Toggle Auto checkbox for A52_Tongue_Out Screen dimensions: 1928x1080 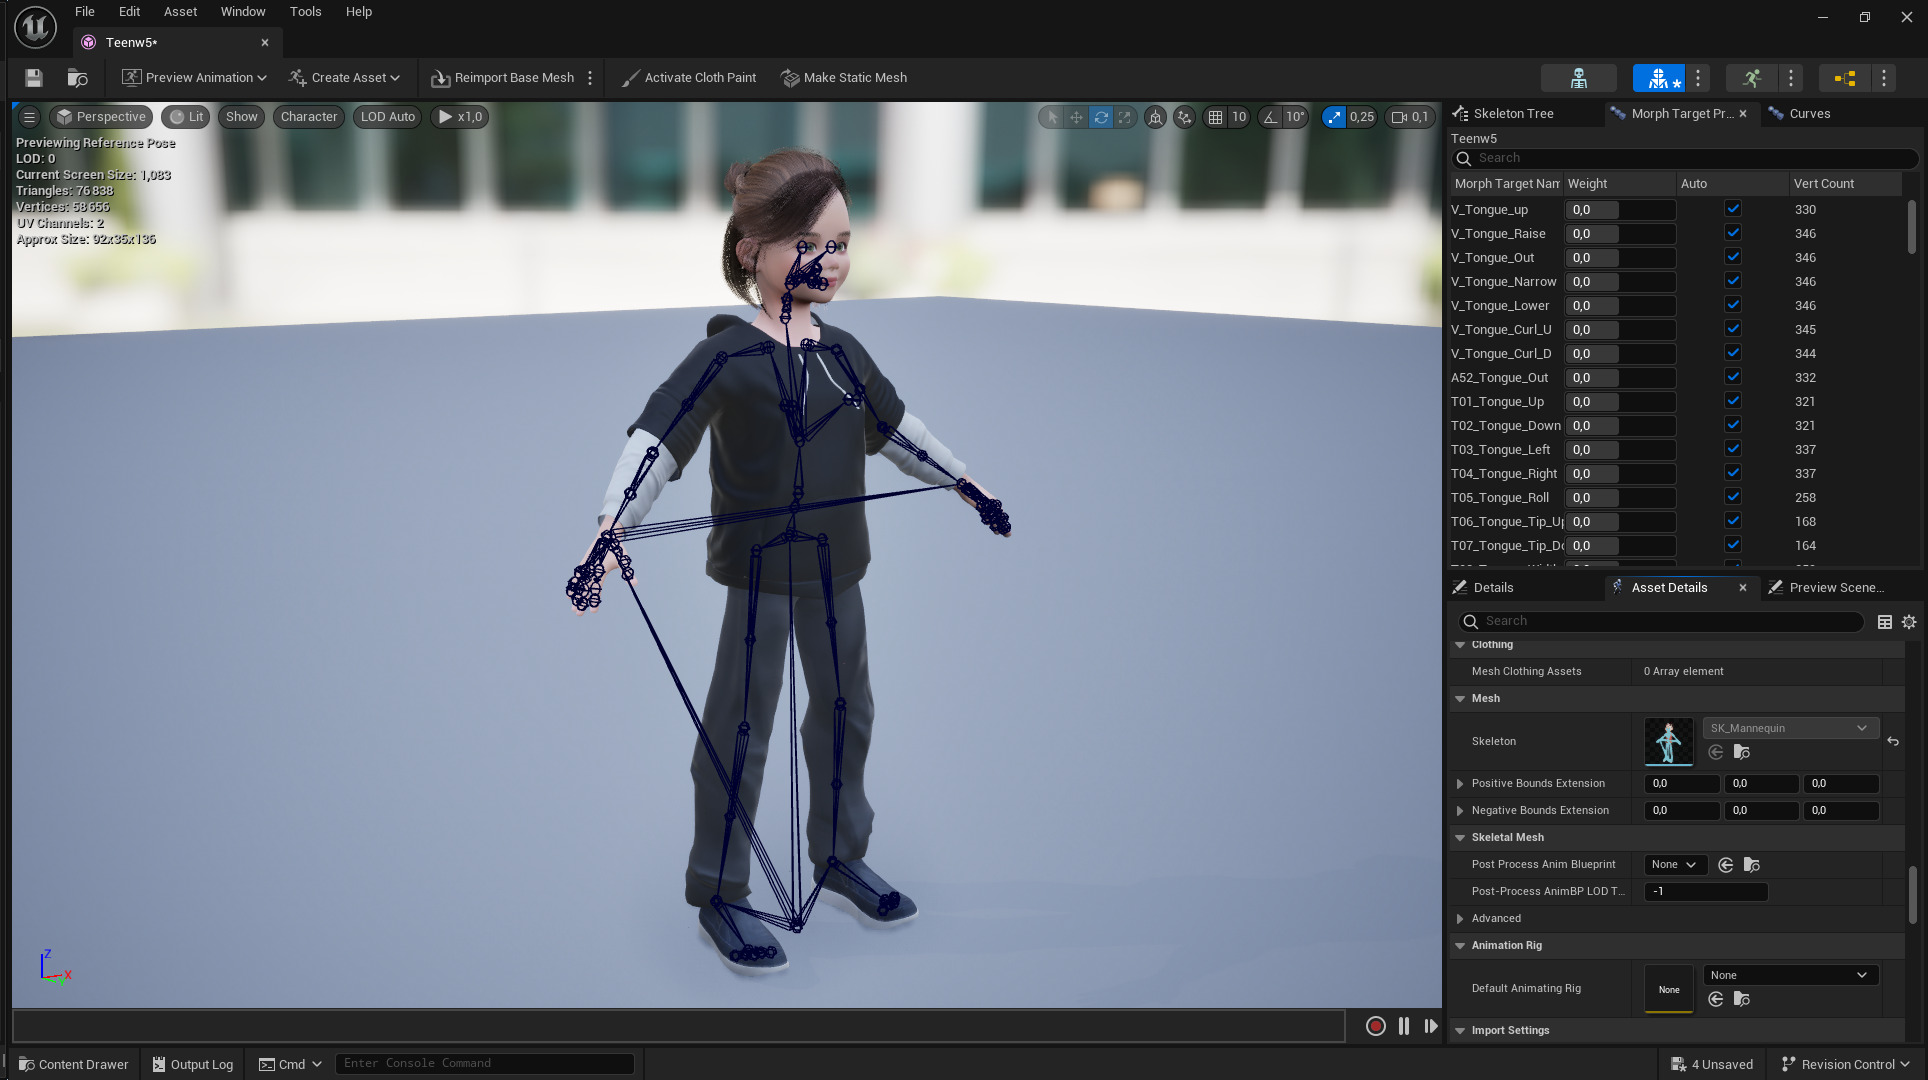[x=1733, y=377]
